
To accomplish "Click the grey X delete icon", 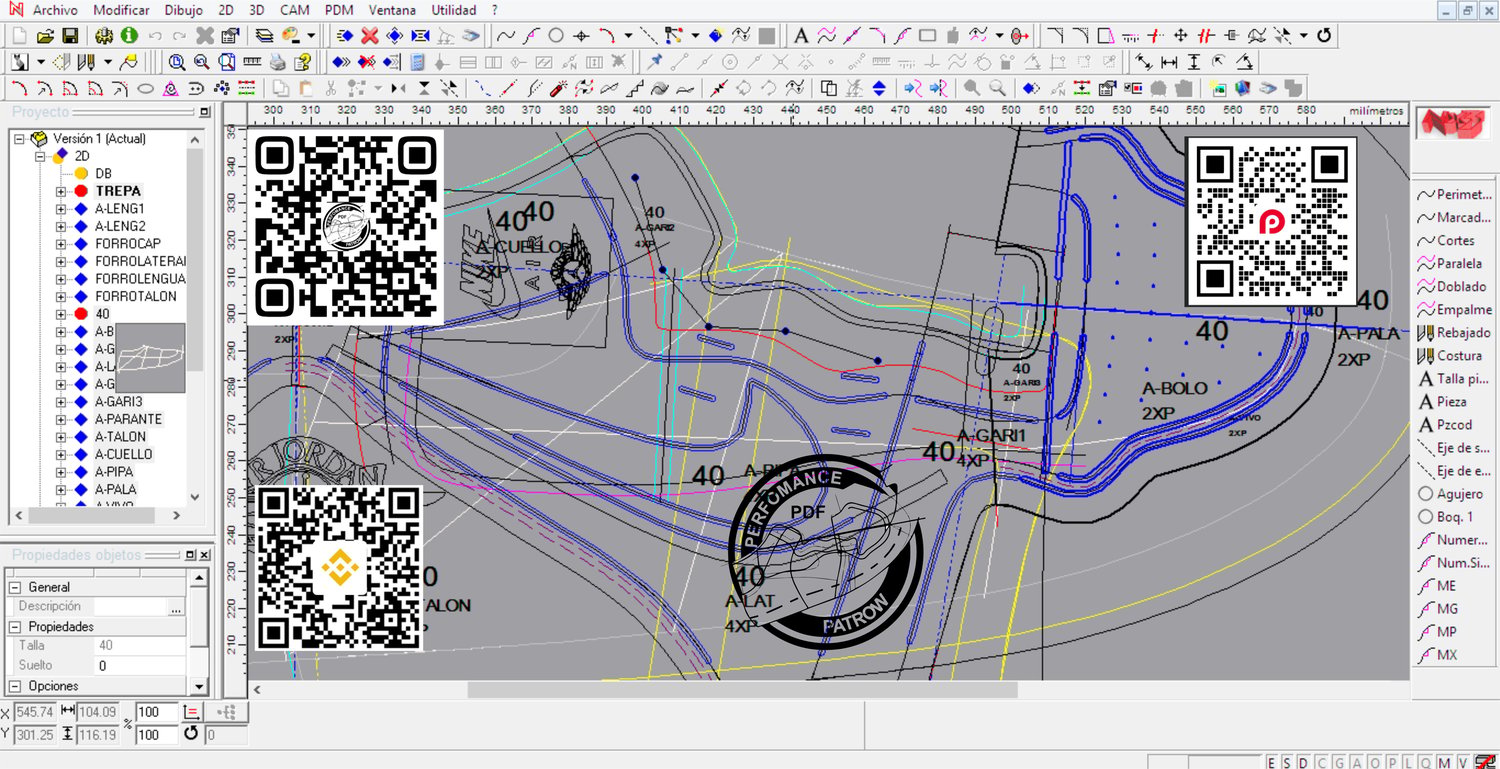I will pyautogui.click(x=205, y=36).
